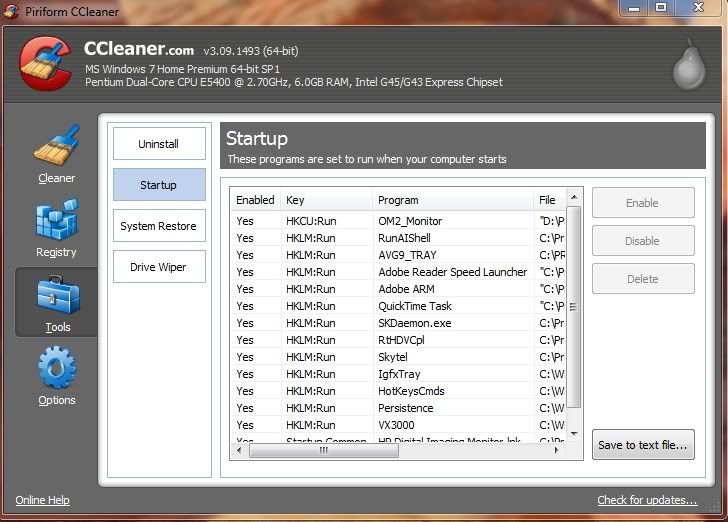Click the vertical scrollbar down arrow
This screenshot has height=522, width=728.
click(574, 434)
